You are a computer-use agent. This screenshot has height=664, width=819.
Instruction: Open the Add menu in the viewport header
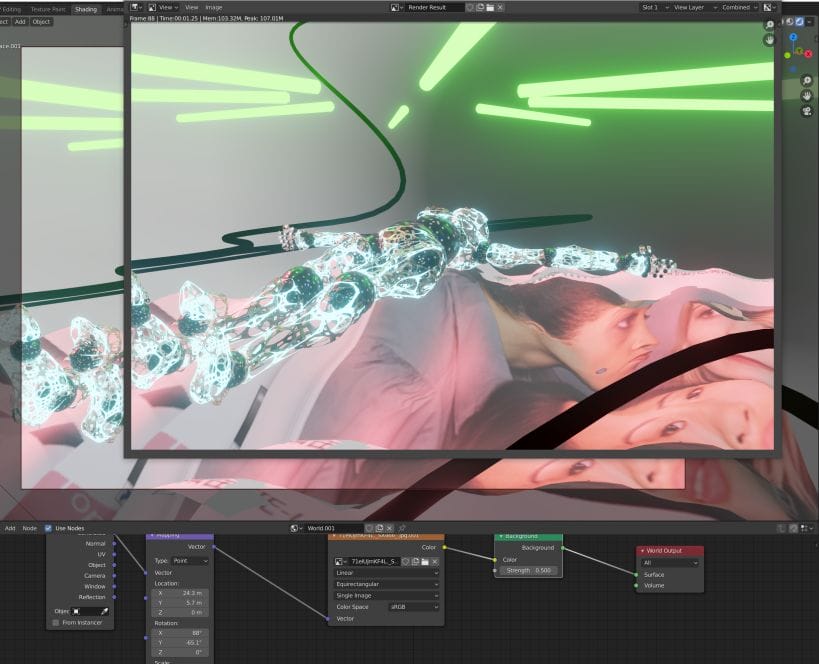coord(20,21)
